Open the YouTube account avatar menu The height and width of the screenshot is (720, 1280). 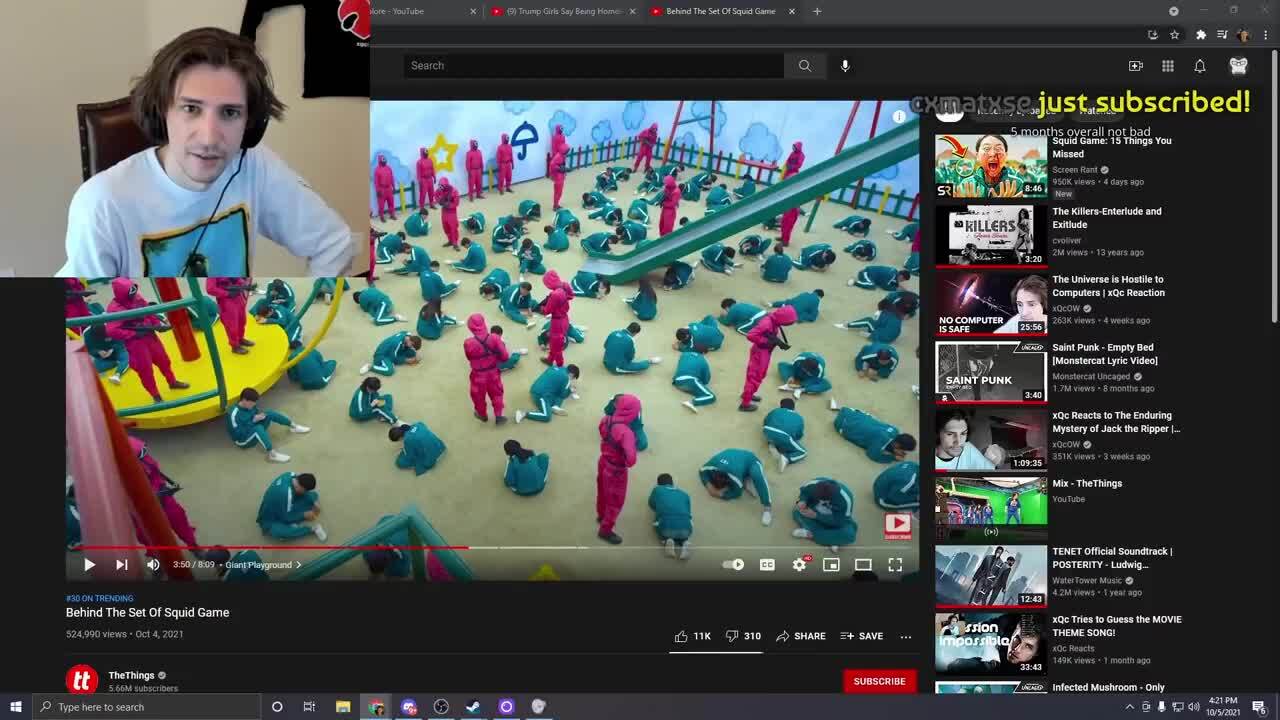[1239, 66]
